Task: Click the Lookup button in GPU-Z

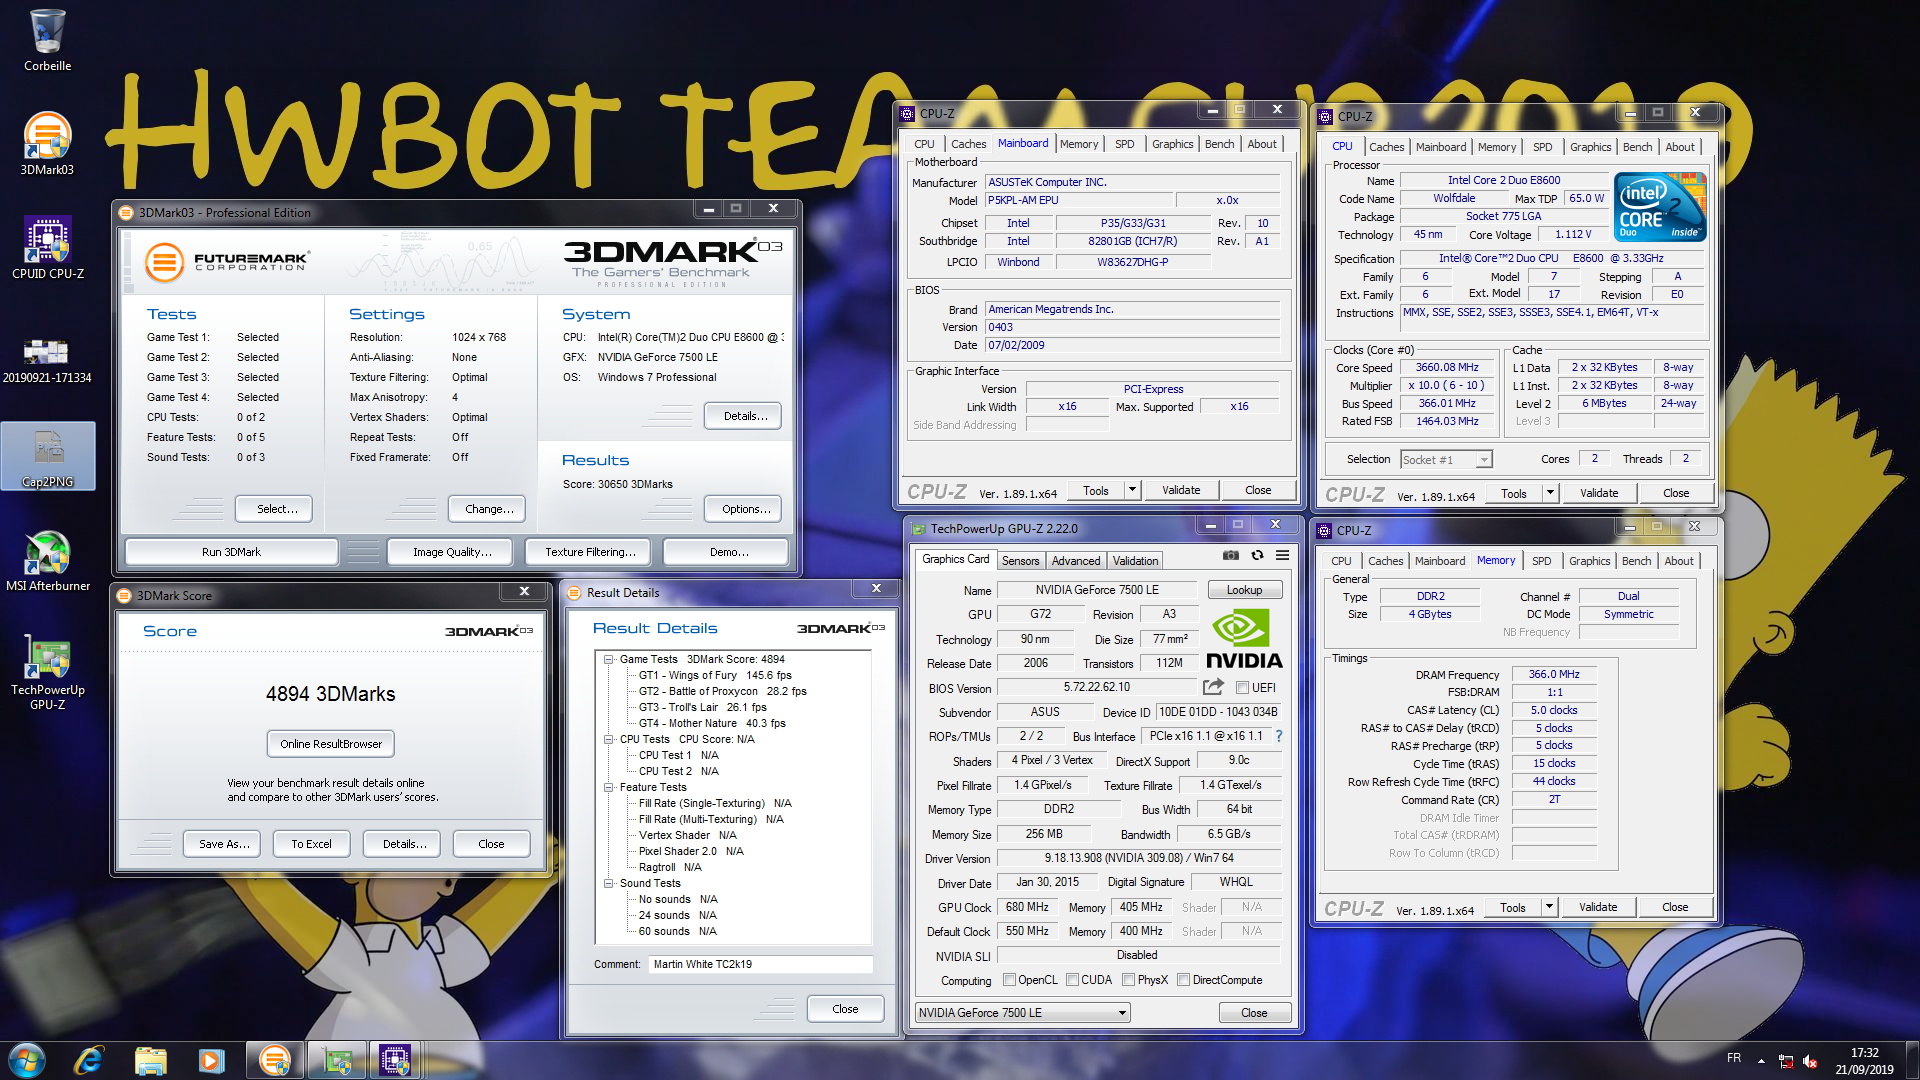Action: [1244, 590]
